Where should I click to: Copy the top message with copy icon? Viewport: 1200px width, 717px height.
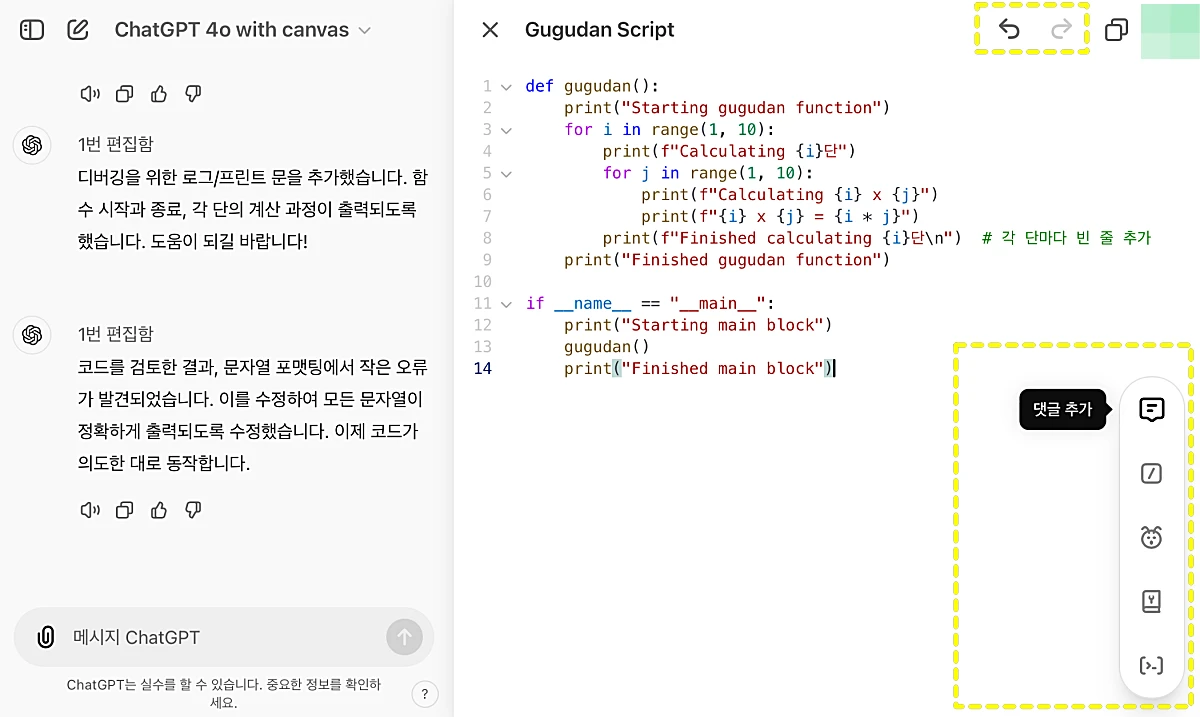(125, 94)
